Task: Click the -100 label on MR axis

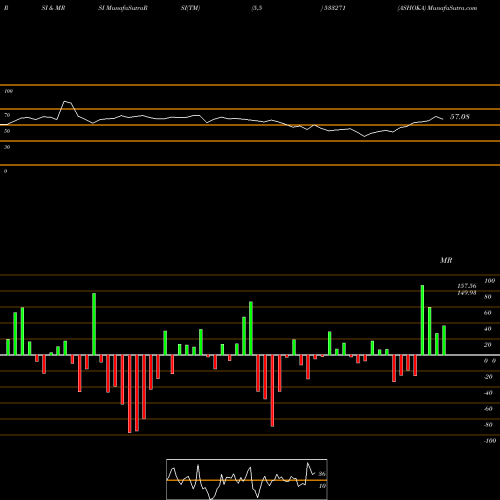Action: coord(490,441)
